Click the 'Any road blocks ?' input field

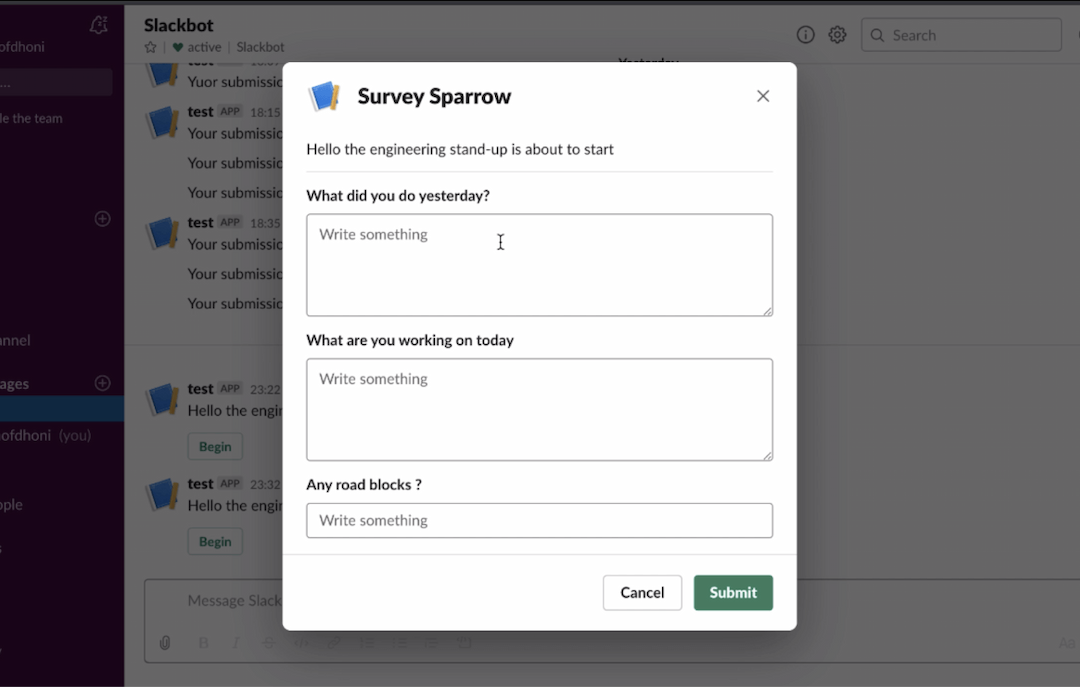coord(539,520)
